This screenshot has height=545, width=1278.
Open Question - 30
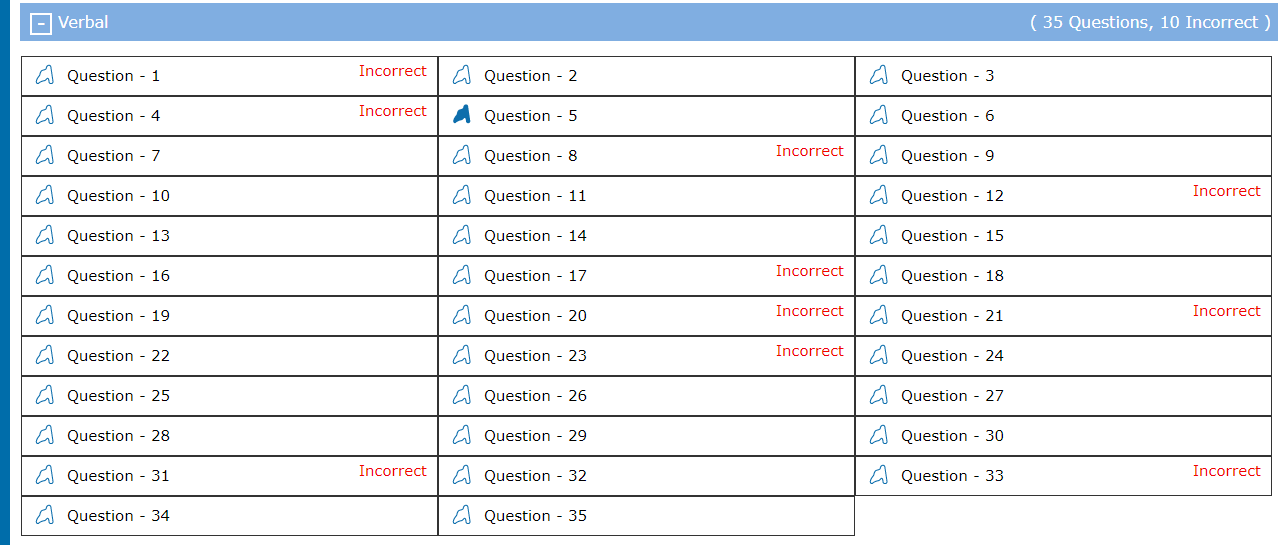[952, 436]
